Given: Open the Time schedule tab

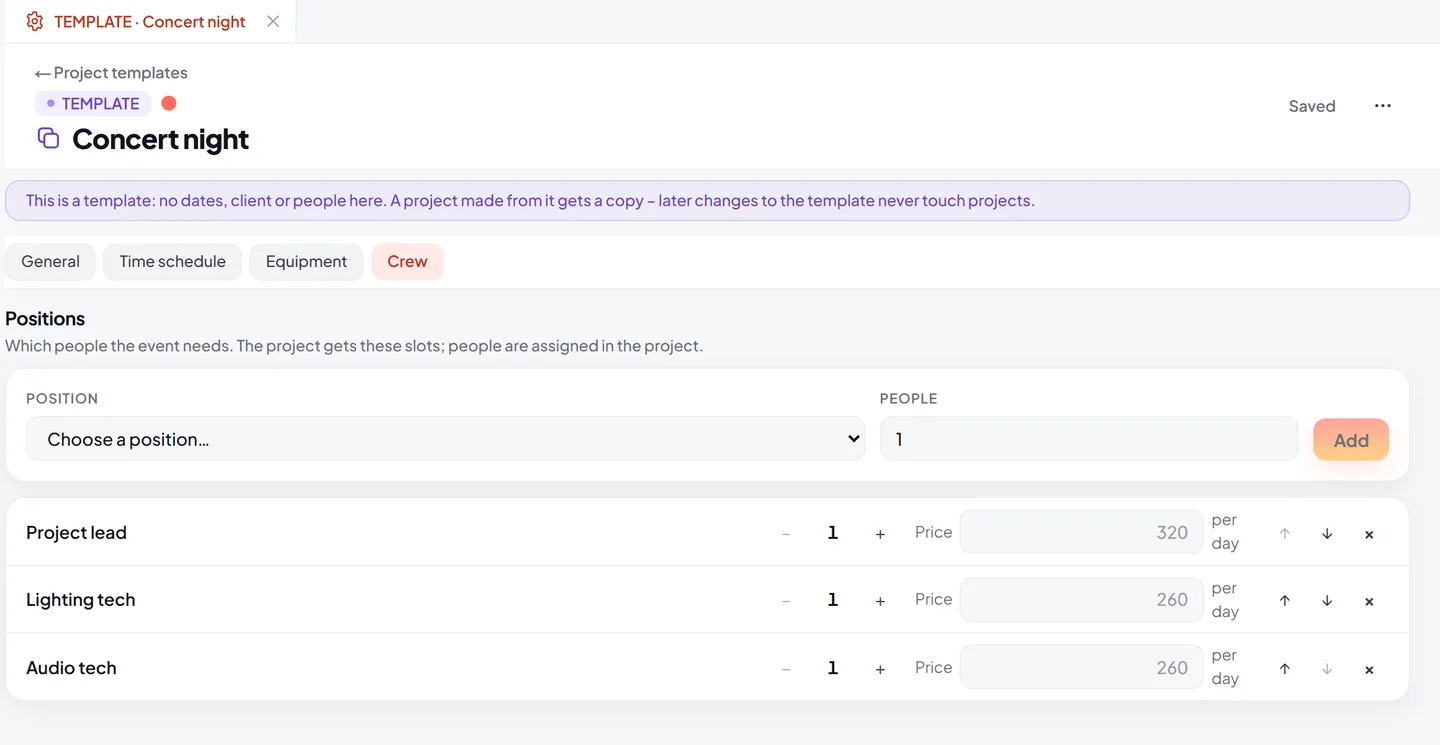Looking at the screenshot, I should click(x=172, y=262).
